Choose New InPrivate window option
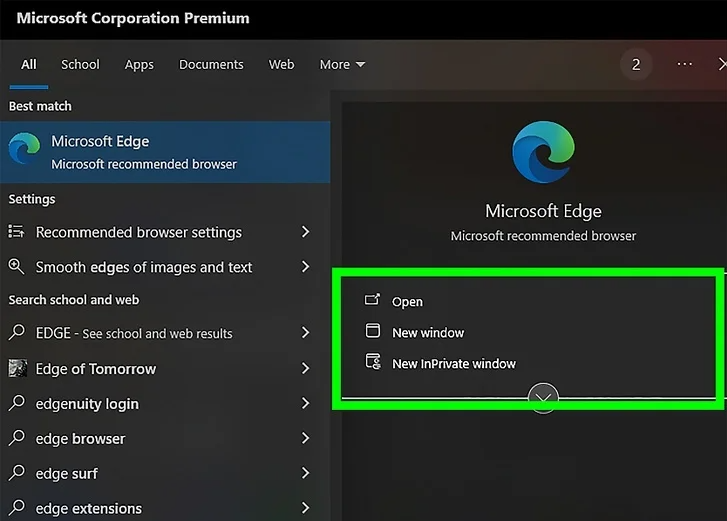 (x=454, y=363)
